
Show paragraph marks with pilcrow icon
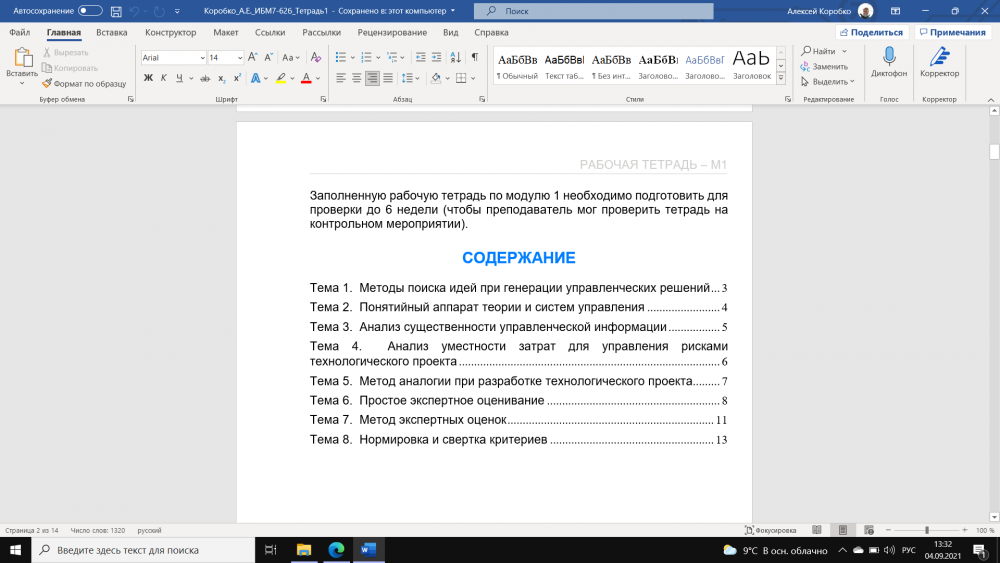[474, 57]
